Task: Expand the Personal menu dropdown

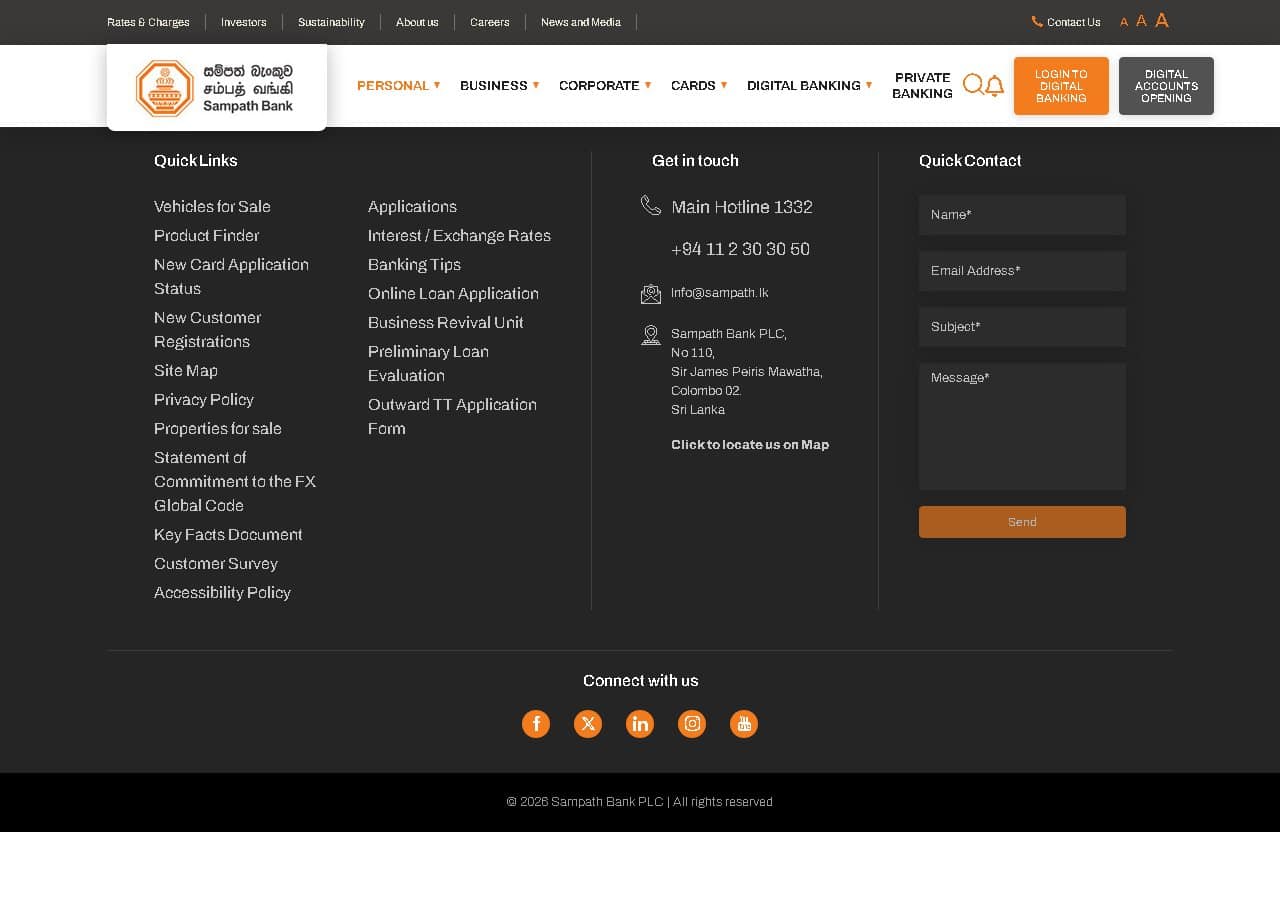Action: click(399, 85)
